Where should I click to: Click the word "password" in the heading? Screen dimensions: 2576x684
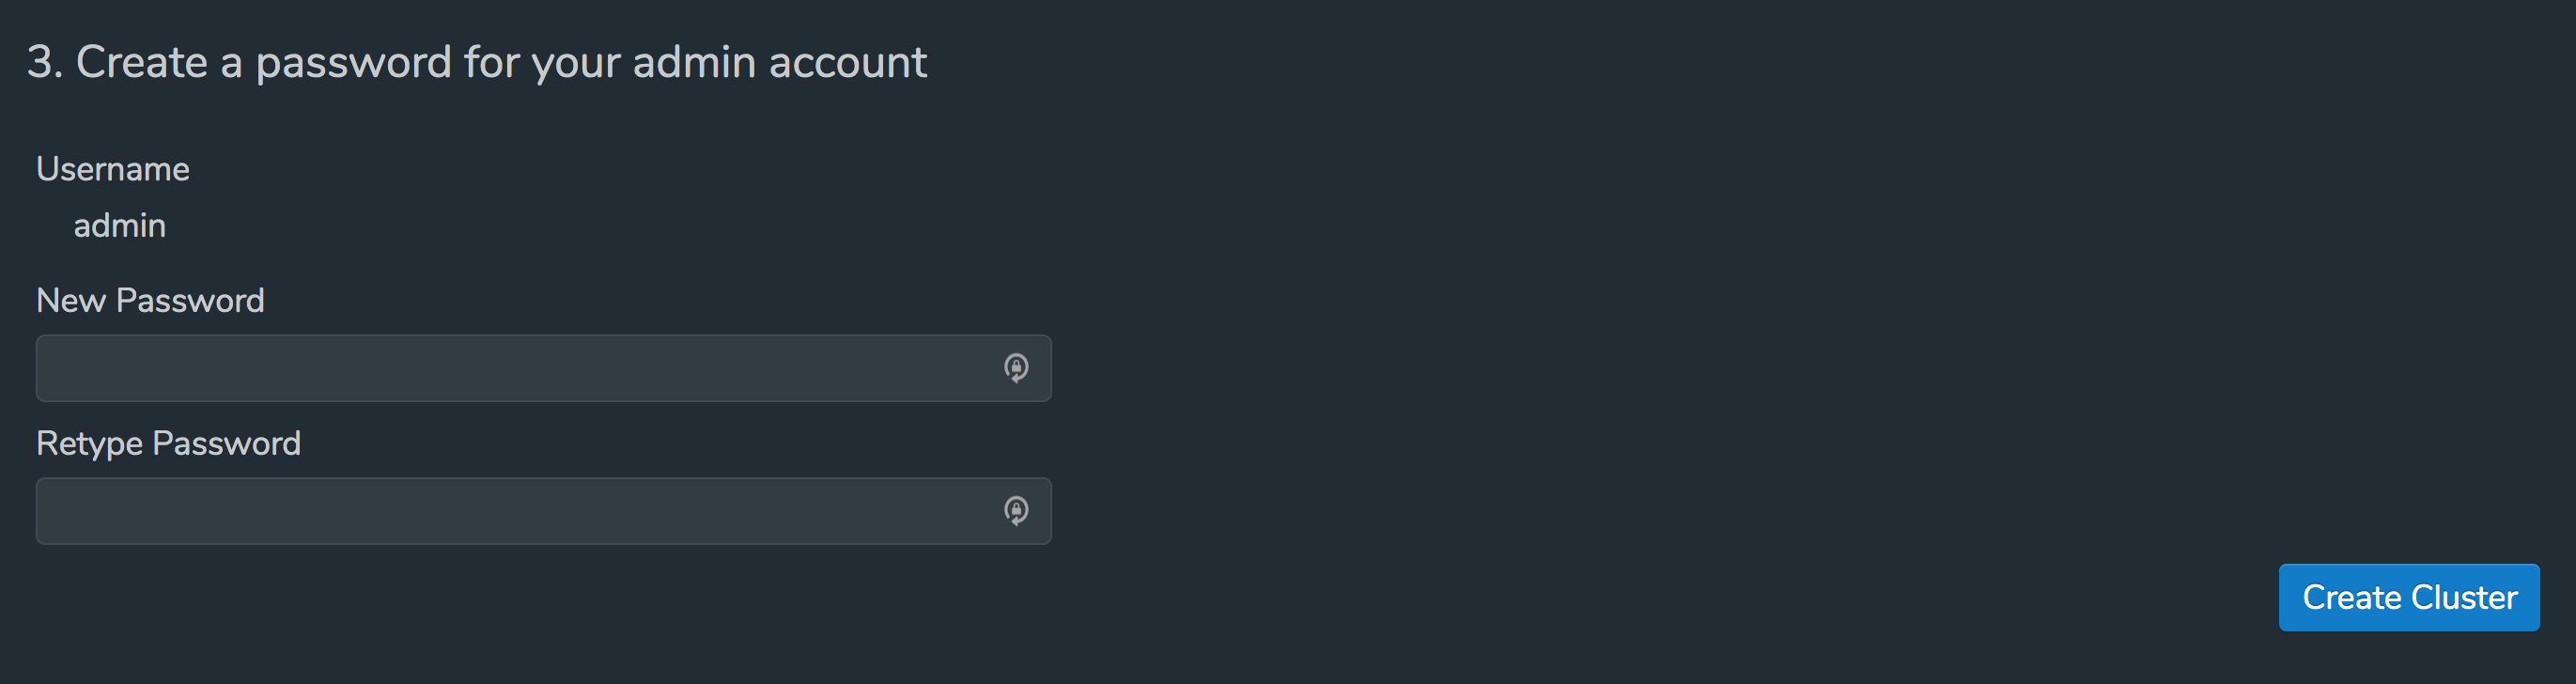354,62
